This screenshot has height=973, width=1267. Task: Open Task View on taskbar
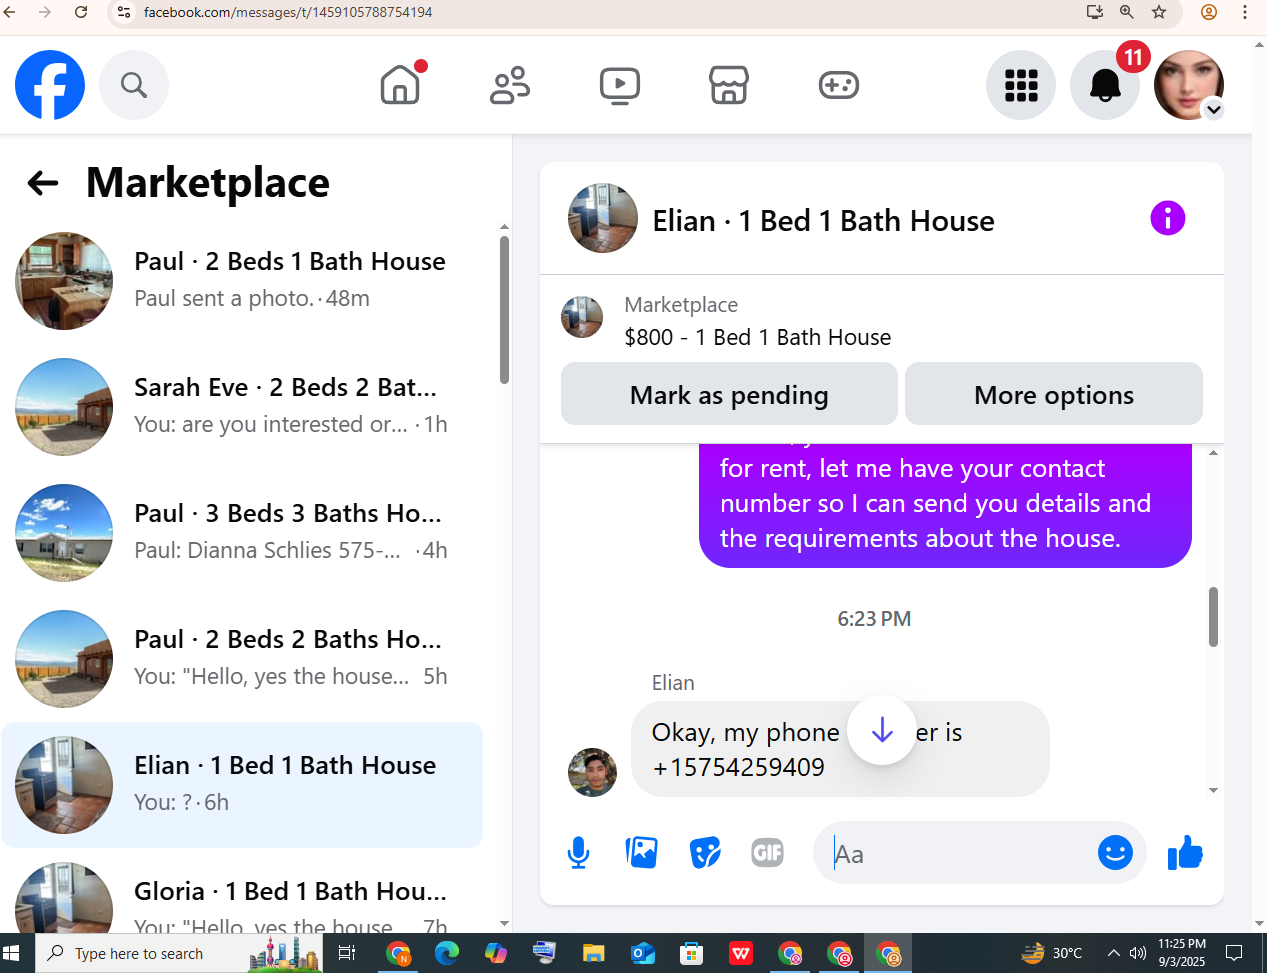(347, 953)
